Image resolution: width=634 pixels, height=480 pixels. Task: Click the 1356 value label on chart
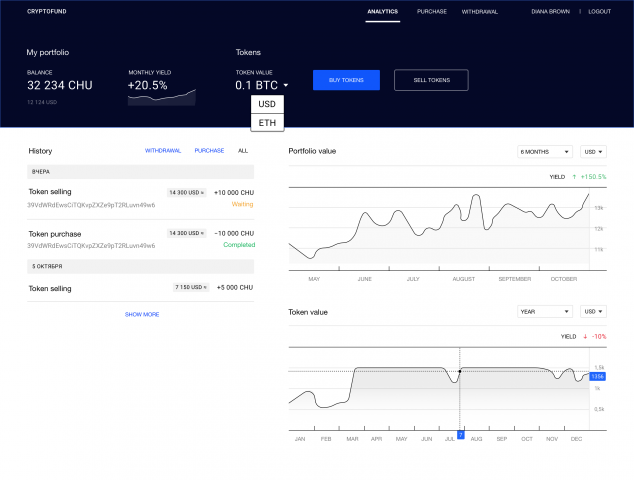click(x=598, y=376)
